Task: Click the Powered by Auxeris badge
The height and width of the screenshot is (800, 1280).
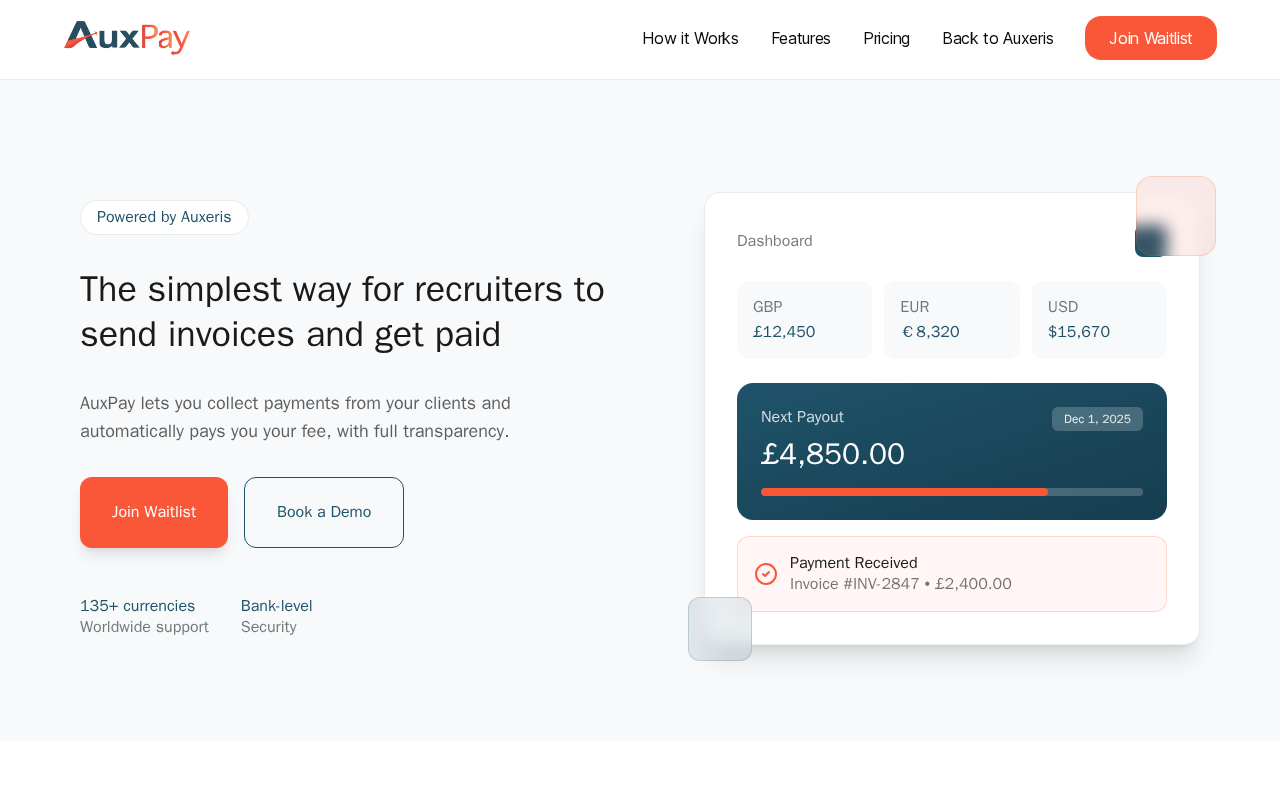Action: tap(164, 217)
